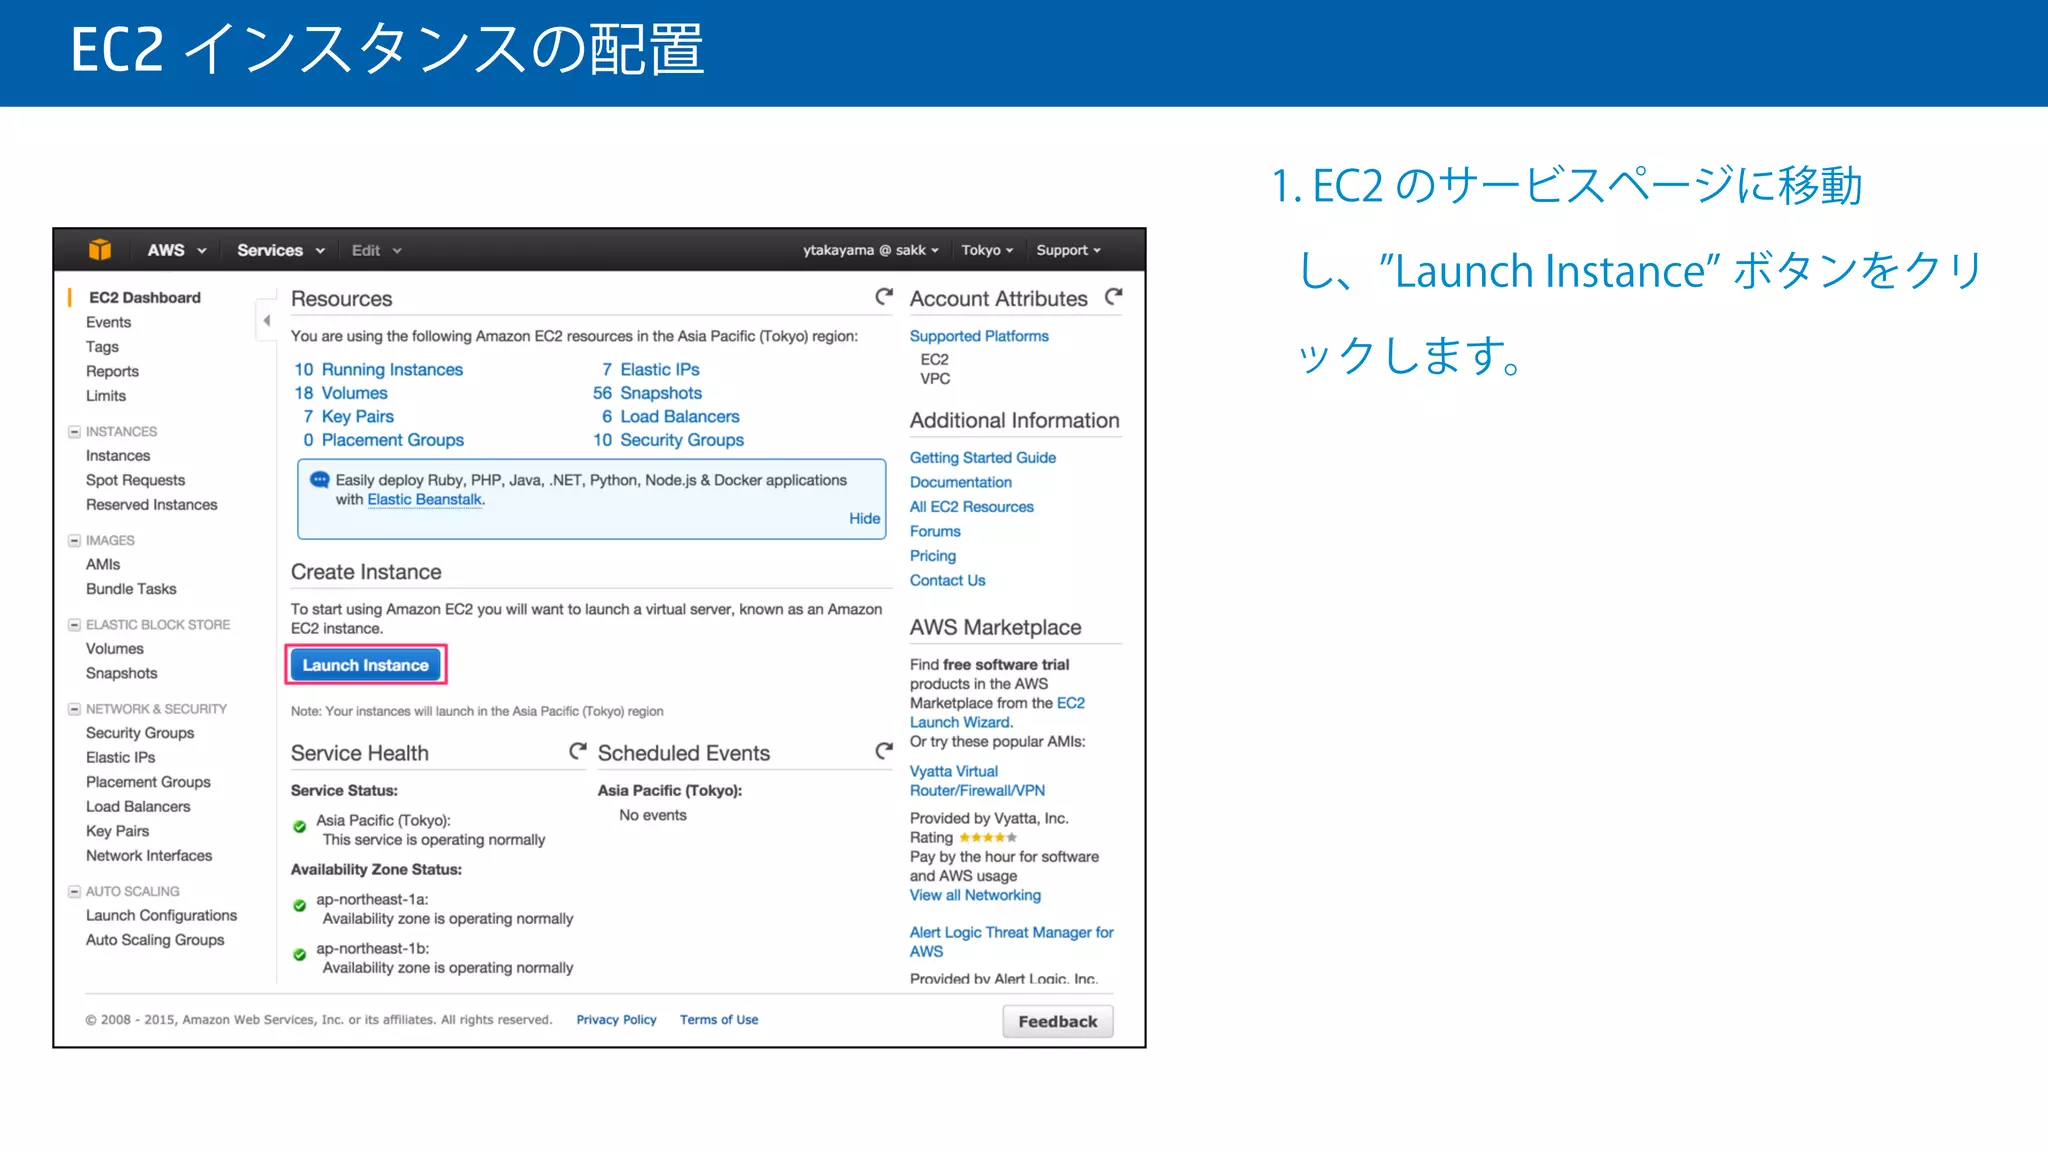Screen dimensions: 2048x1152
Task: Refresh the Service Health section
Action: tap(577, 751)
